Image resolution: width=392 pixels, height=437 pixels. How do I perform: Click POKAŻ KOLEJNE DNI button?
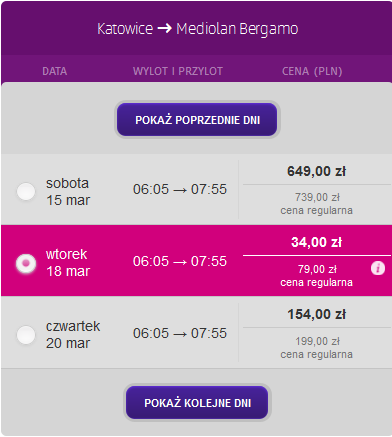point(197,403)
